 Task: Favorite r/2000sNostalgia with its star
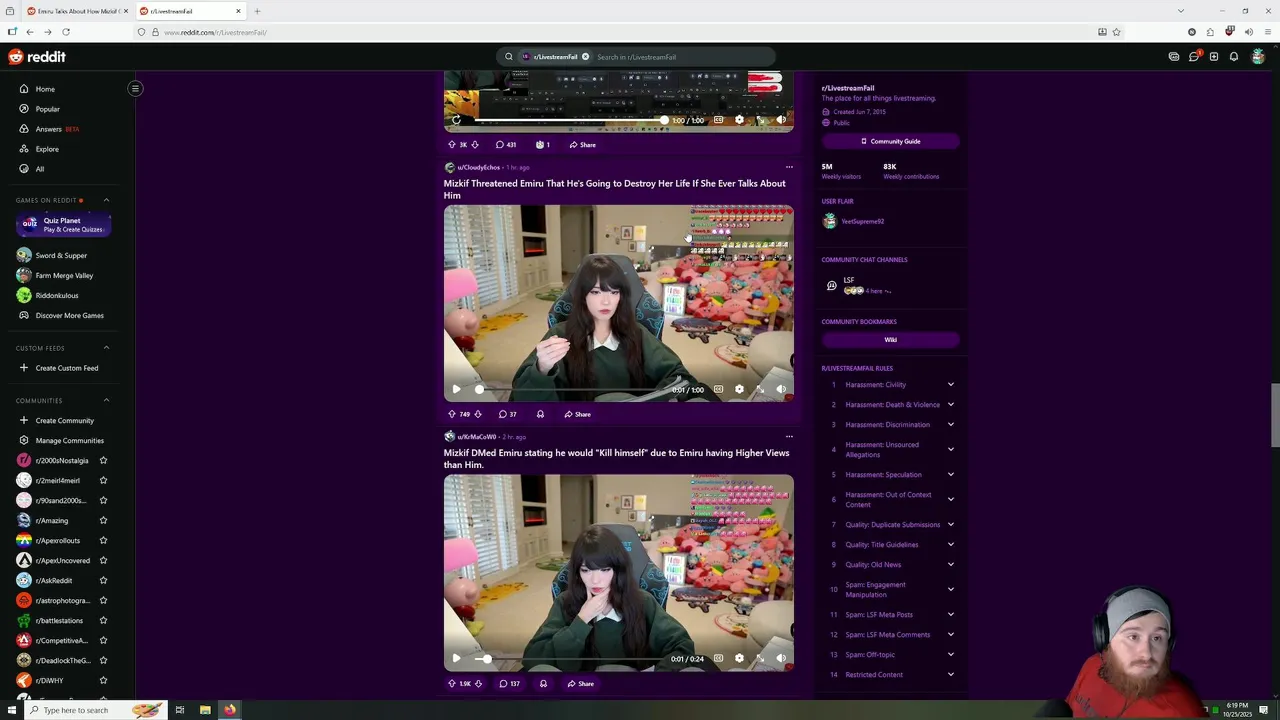point(103,460)
